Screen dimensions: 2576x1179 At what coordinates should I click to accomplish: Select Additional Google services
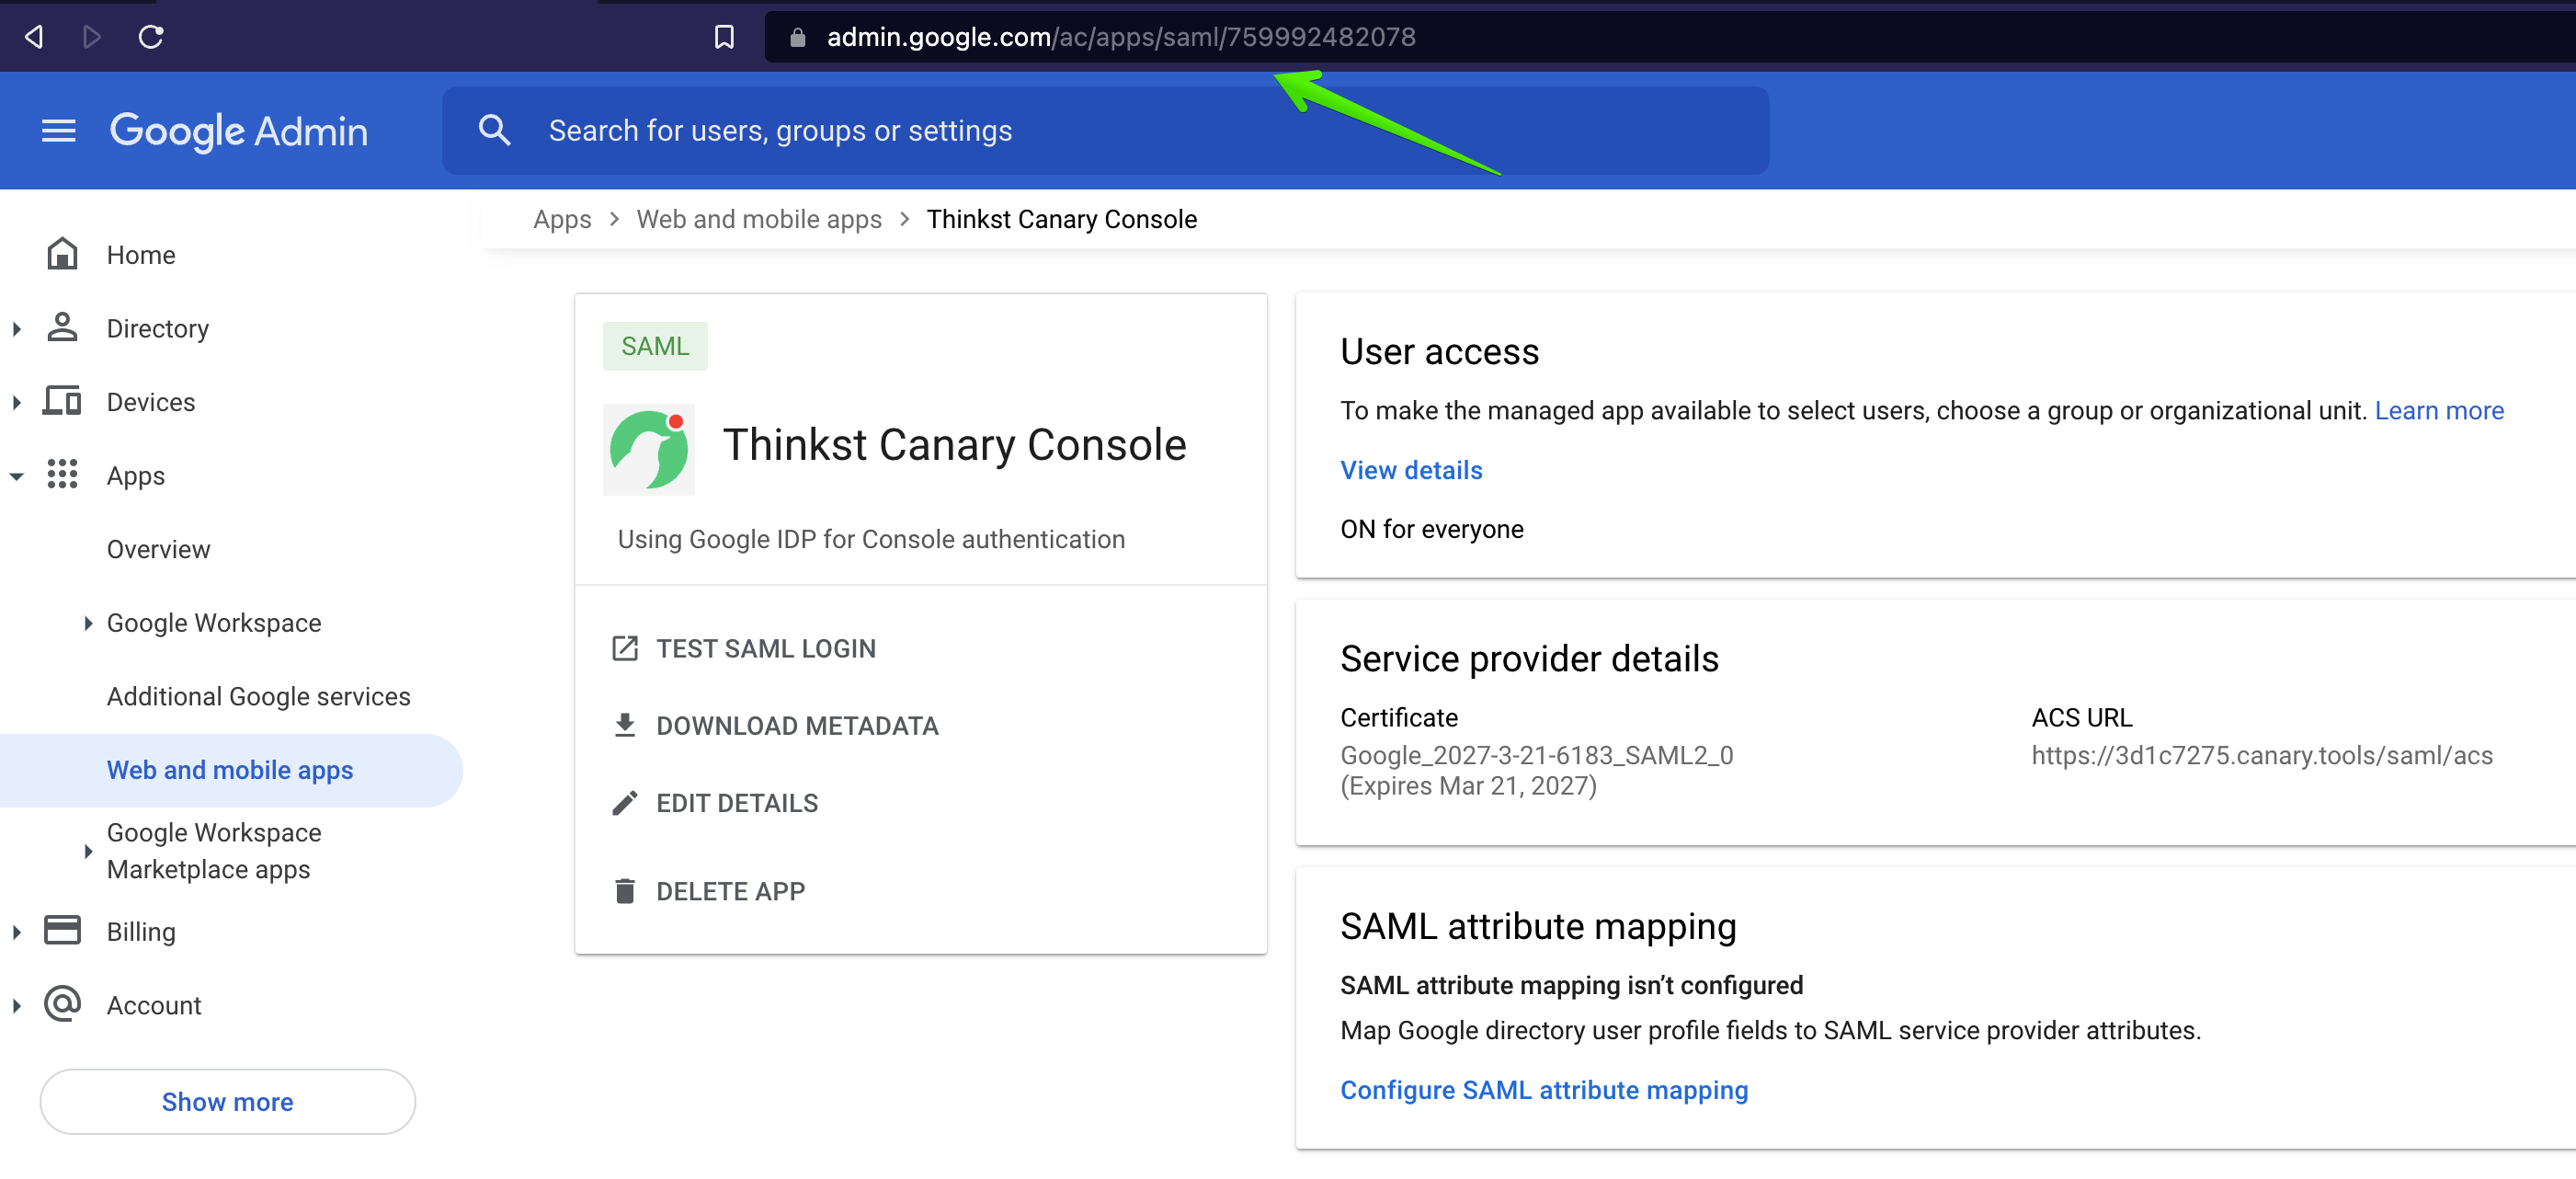coord(258,696)
